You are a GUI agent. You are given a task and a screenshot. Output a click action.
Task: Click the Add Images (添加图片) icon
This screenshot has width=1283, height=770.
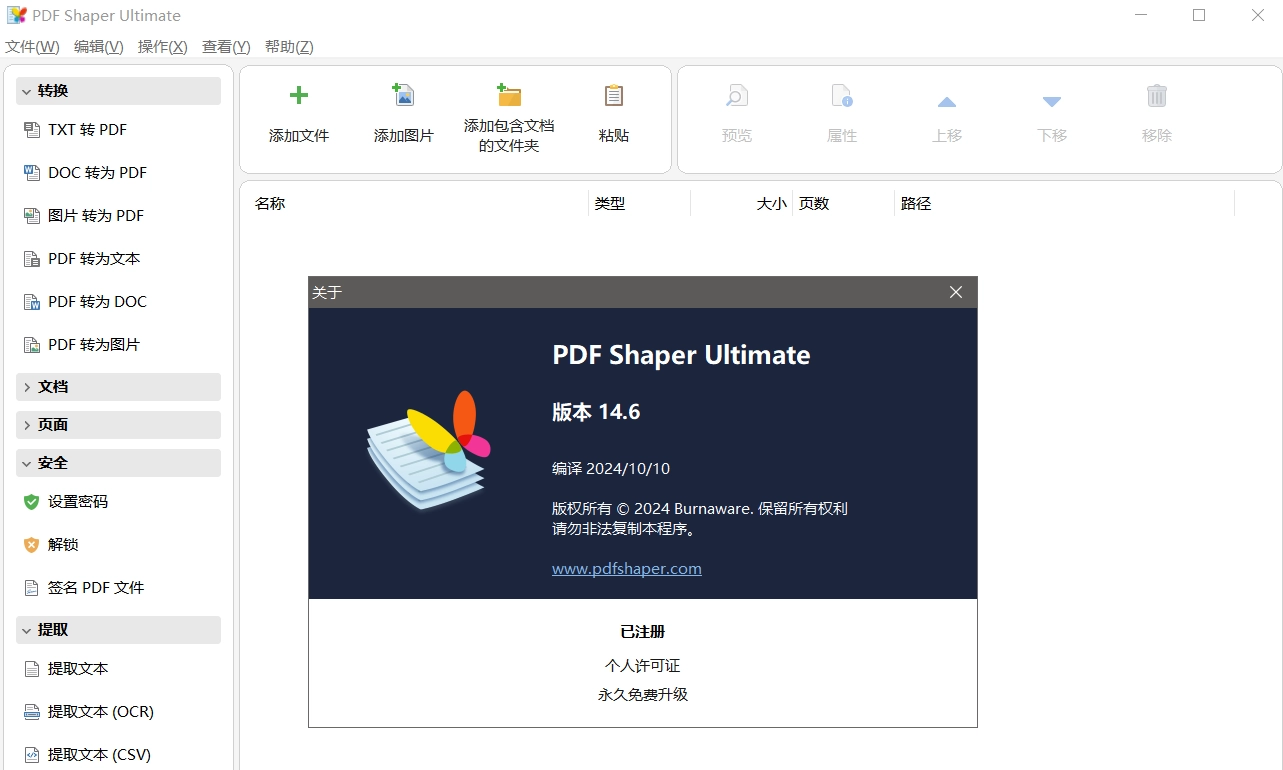[x=403, y=96]
